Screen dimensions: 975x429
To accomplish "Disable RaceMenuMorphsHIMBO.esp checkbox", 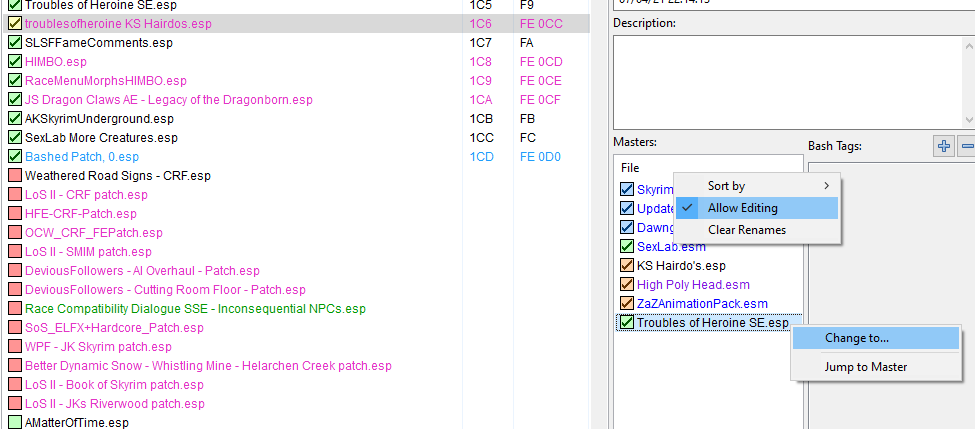I will [x=15, y=81].
